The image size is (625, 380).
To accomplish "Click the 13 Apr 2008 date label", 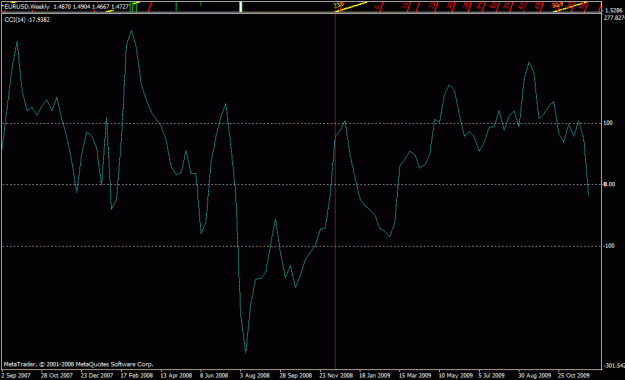I will click(176, 376).
